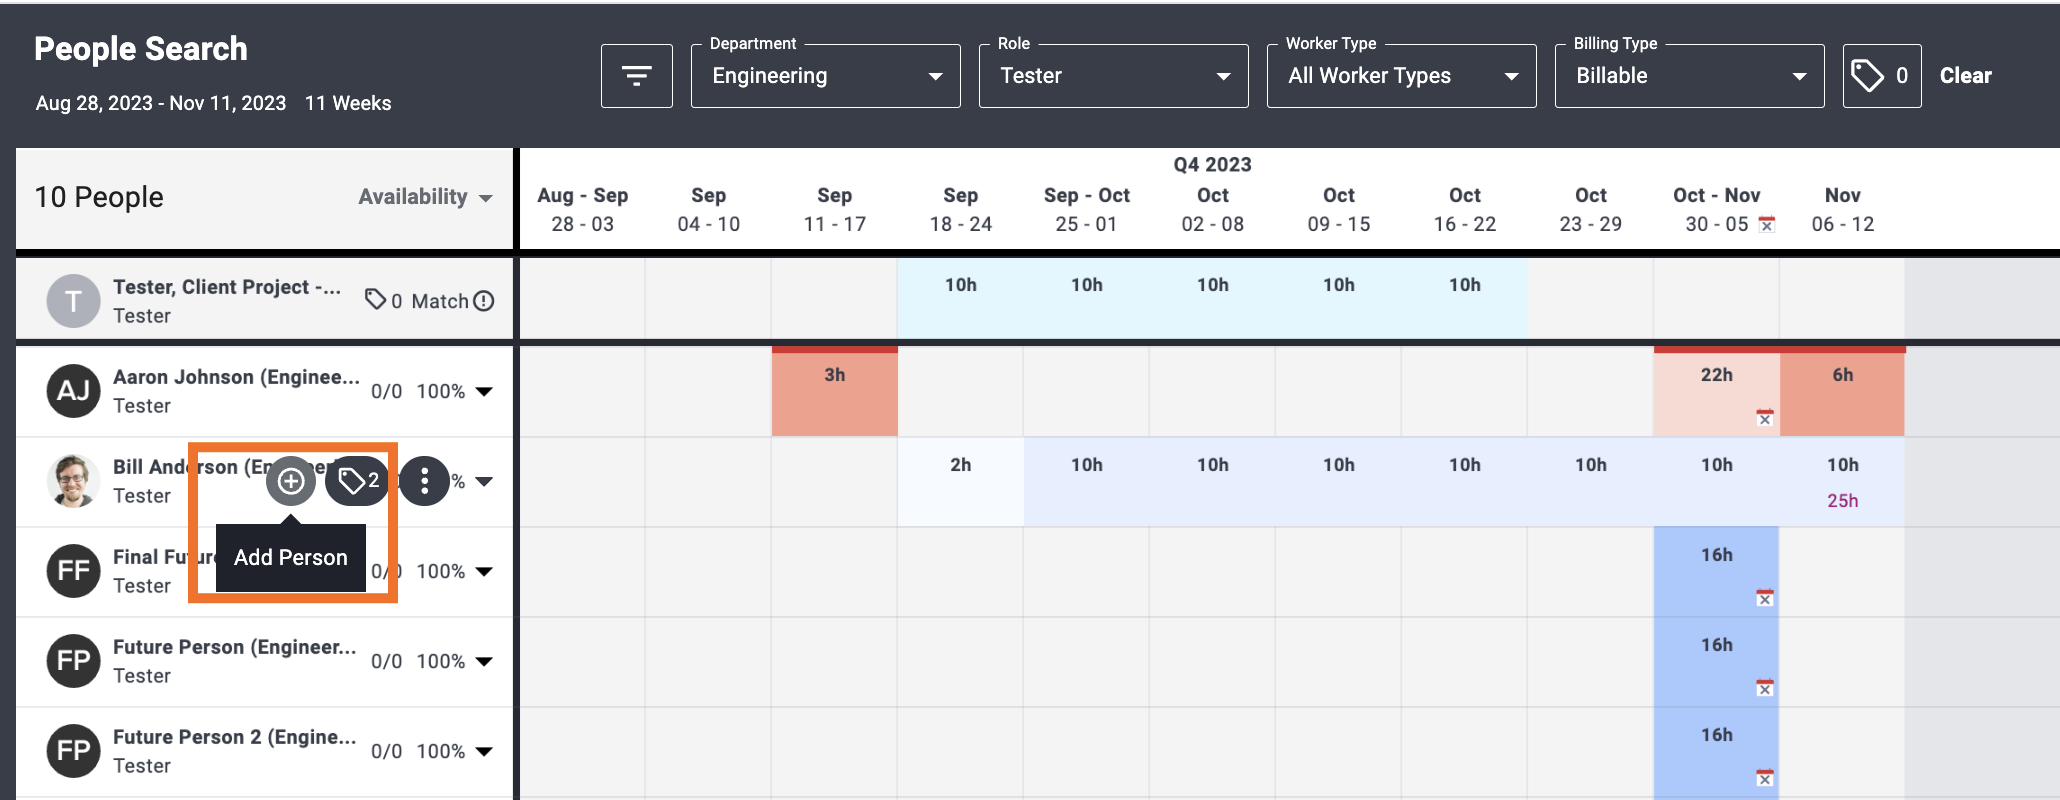Select Bill Anderson's 2h cell for Sep 18 - 24
This screenshot has height=800, width=2060.
point(961,481)
